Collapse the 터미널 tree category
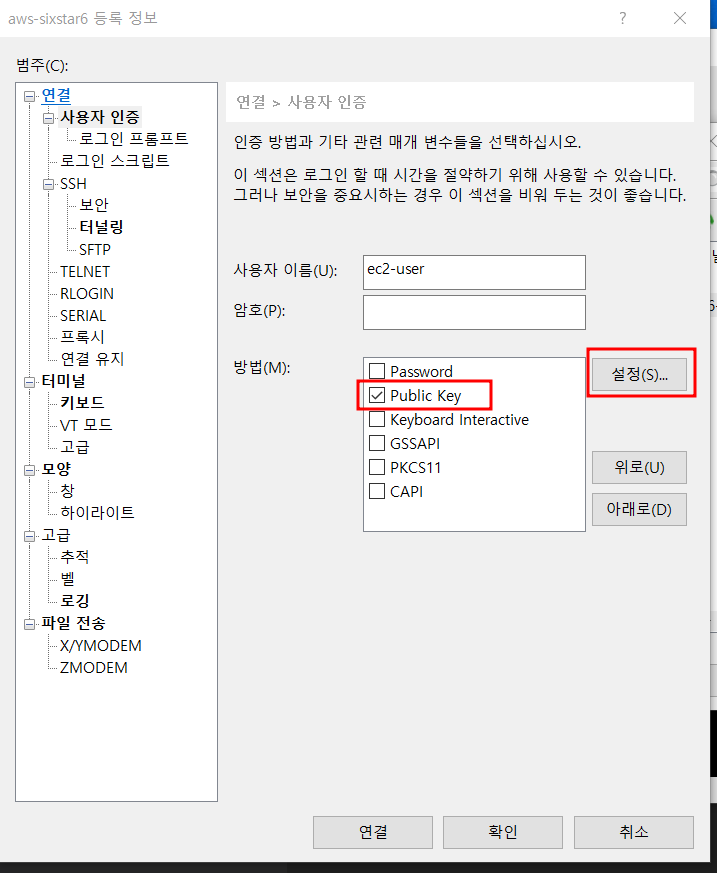 [x=31, y=381]
